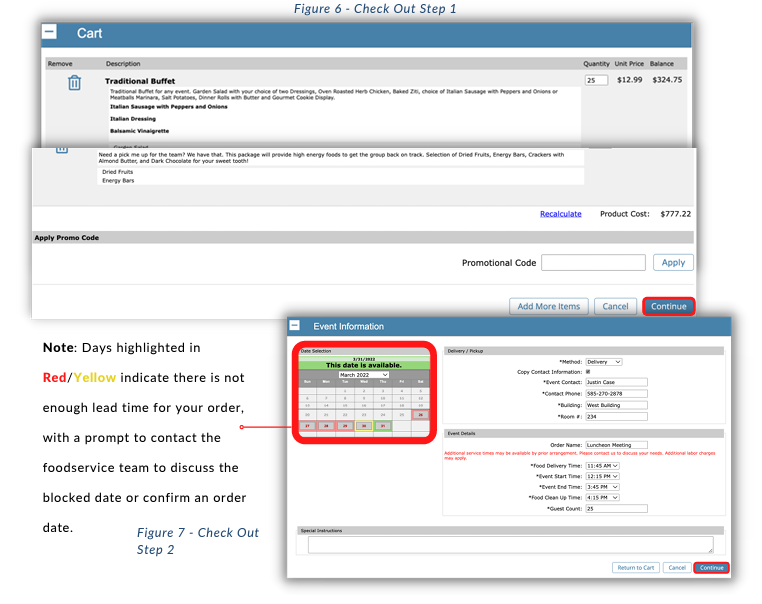Open the March 2022 month dropdown
Image resolution: width=762 pixels, height=604 pixels.
coord(364,375)
